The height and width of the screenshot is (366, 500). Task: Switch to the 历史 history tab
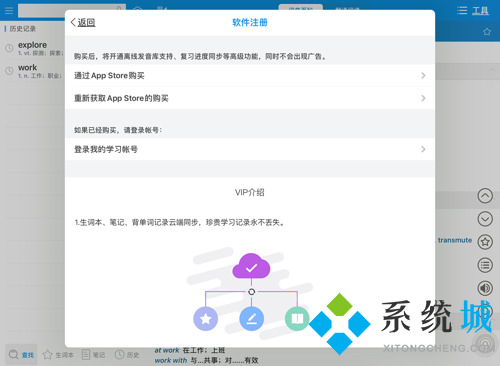click(127, 355)
